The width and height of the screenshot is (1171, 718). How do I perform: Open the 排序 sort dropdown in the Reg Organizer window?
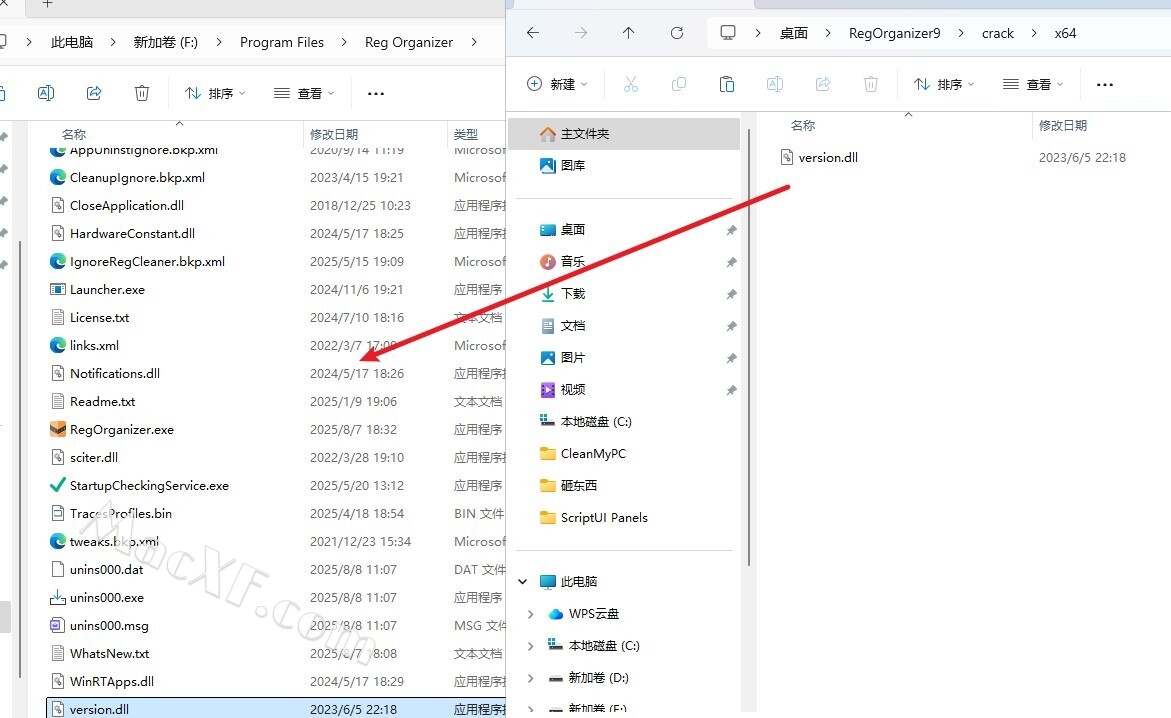215,93
